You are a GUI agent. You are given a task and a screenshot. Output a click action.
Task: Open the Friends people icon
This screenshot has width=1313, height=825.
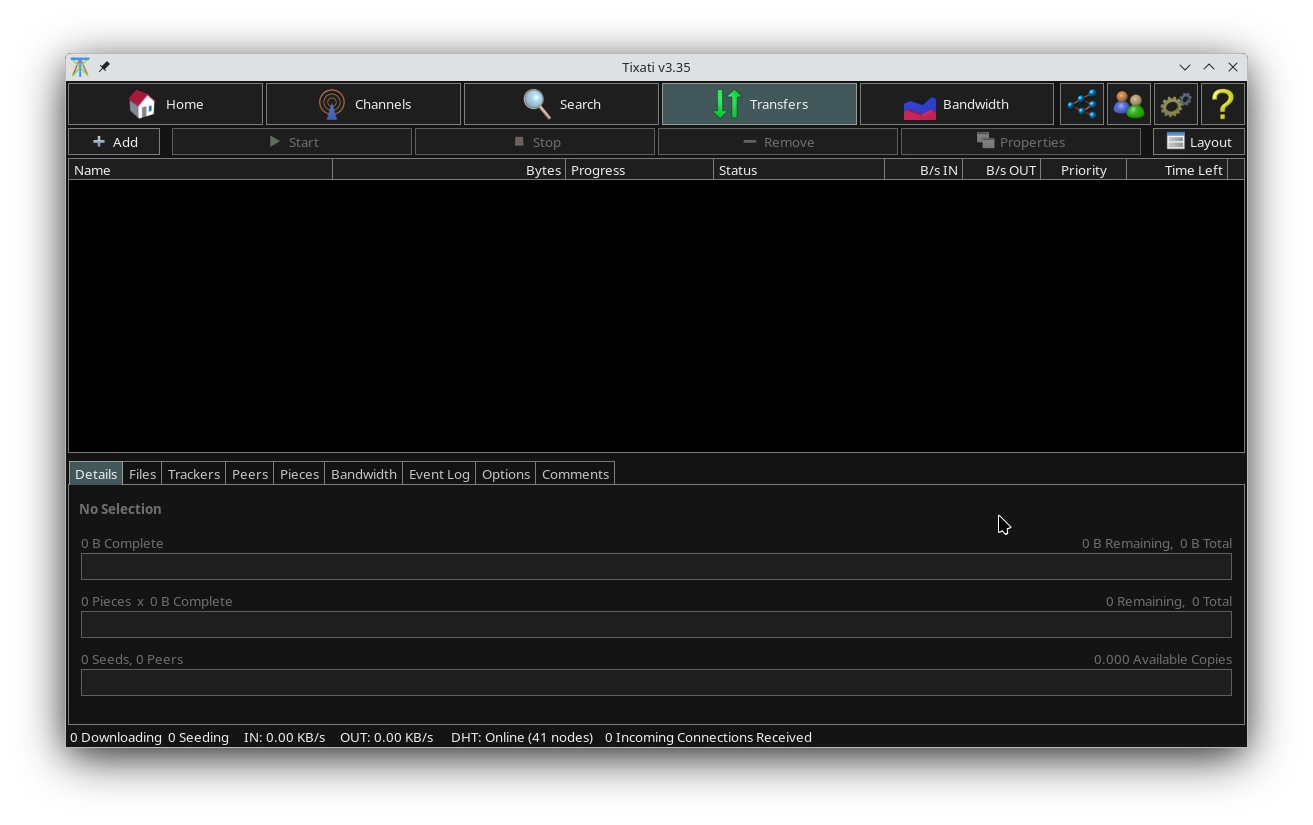(x=1129, y=104)
